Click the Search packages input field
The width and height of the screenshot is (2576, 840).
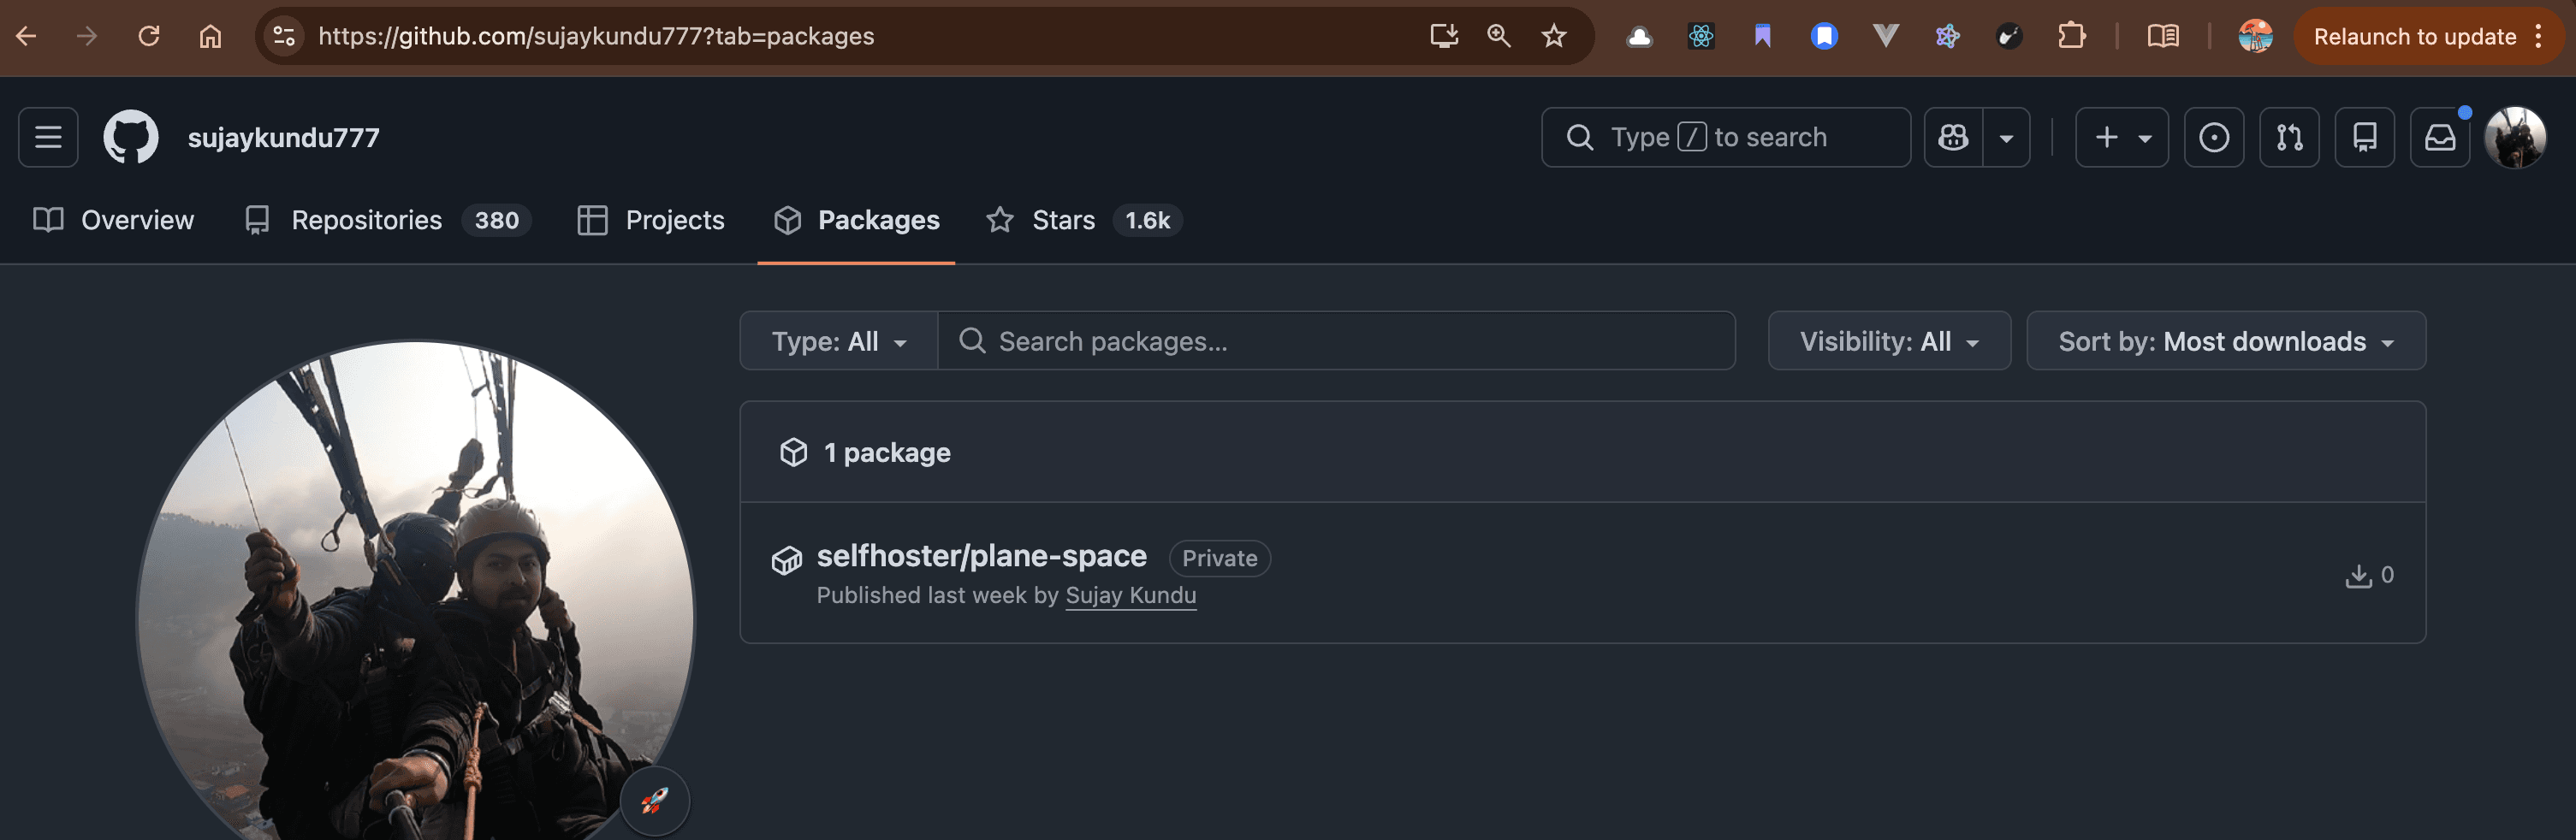coord(1336,341)
